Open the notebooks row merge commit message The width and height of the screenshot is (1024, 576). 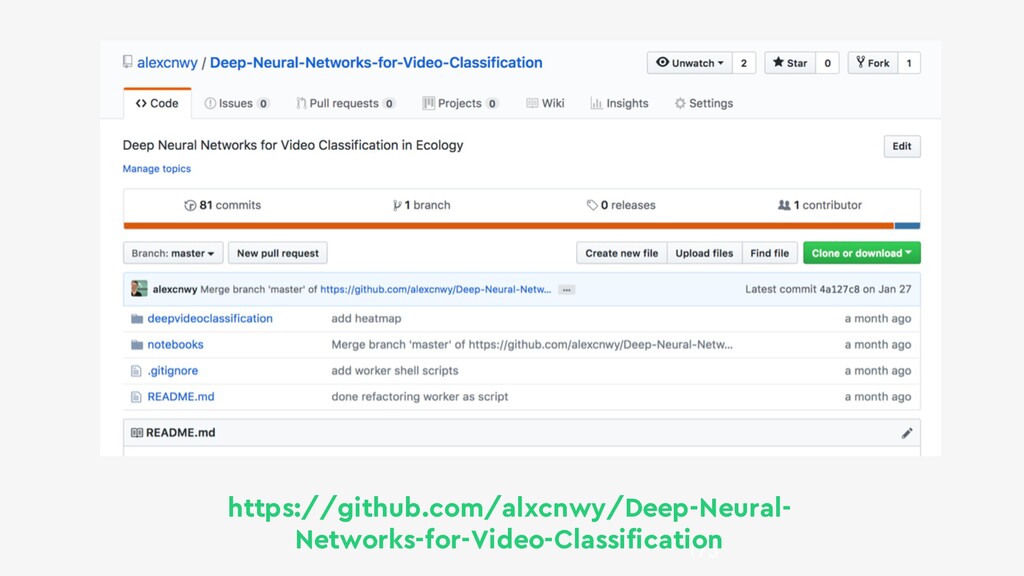point(532,345)
